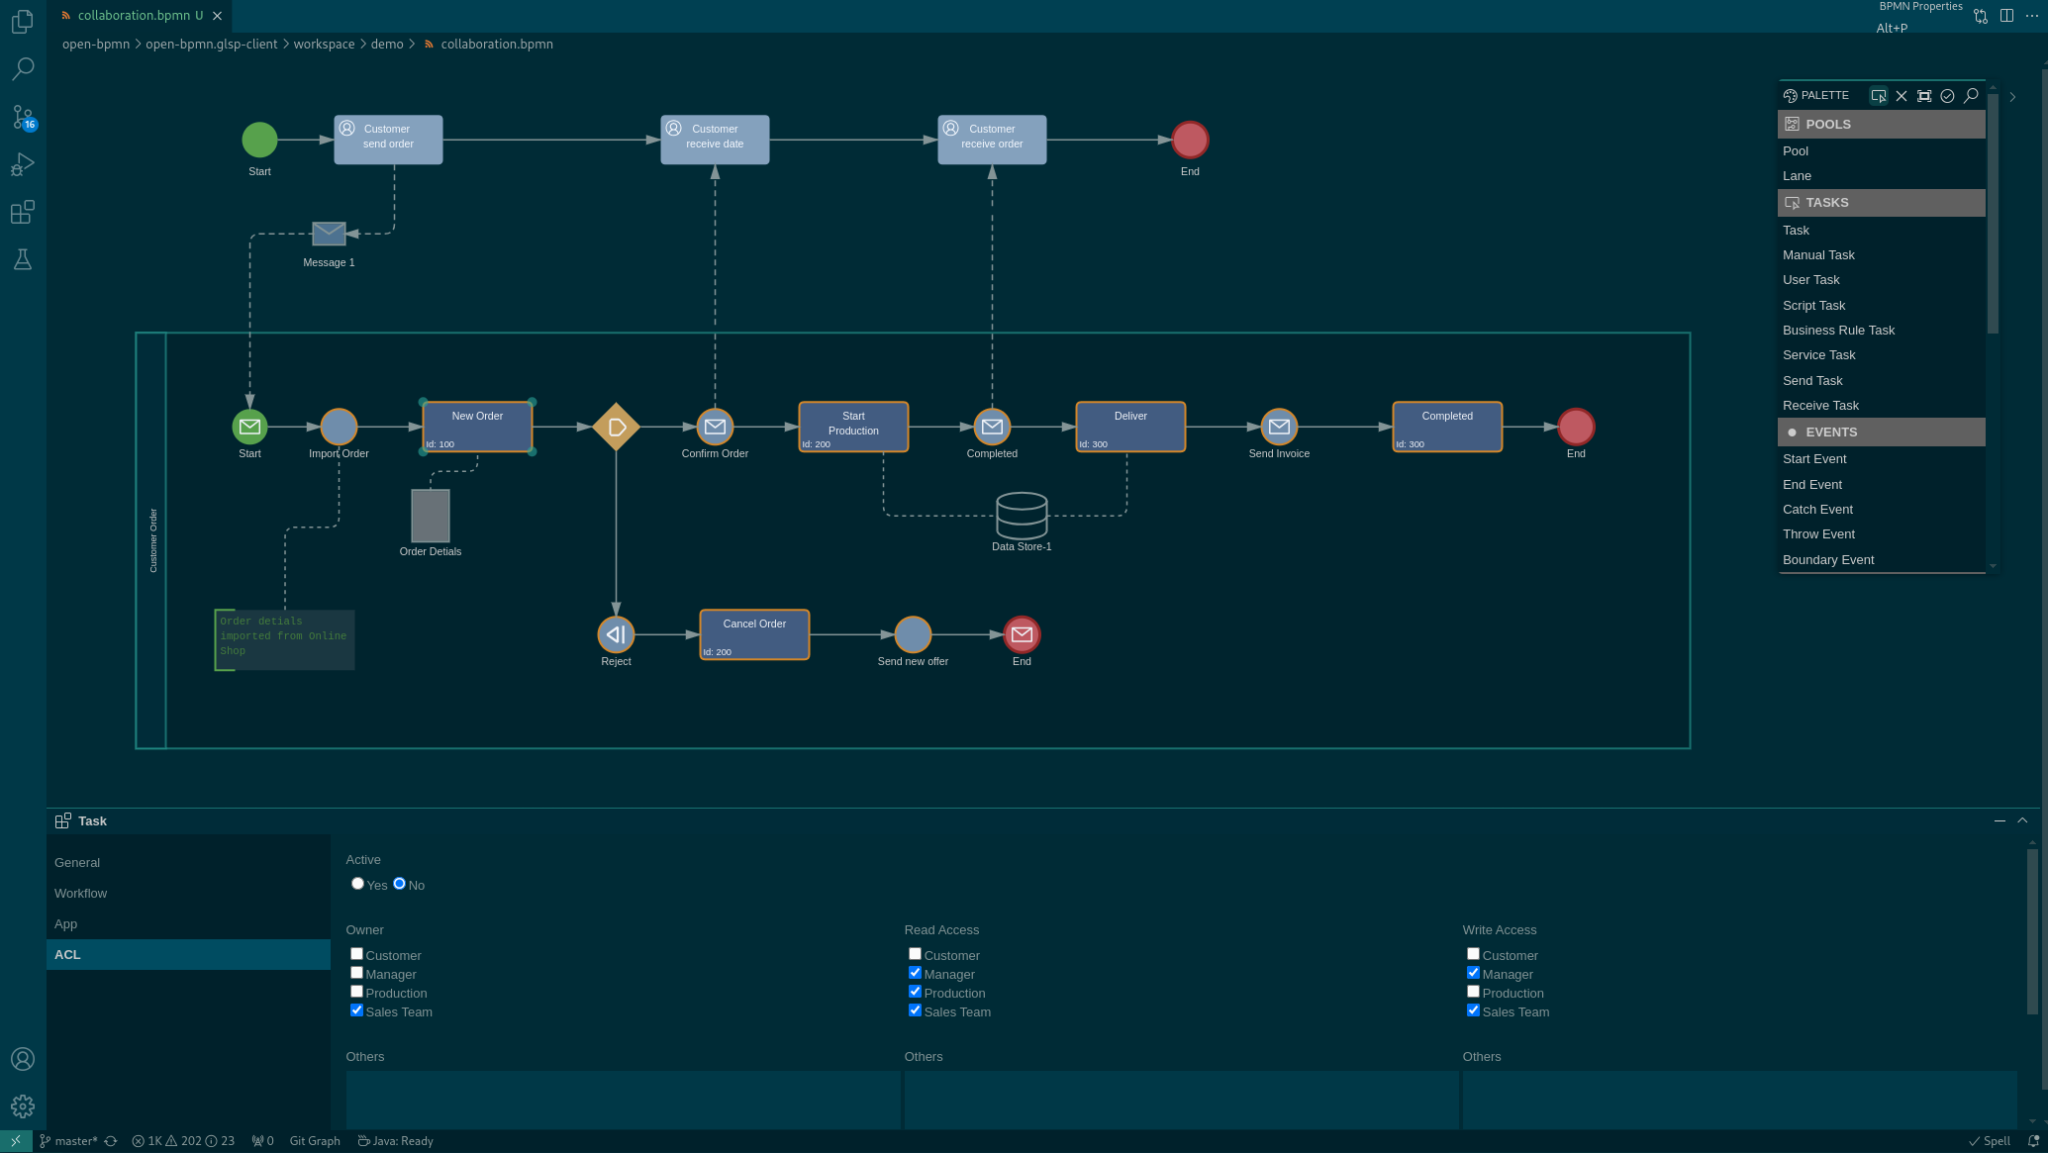The width and height of the screenshot is (2048, 1153).
Task: Click the validate checkmark in the Palette toolbar
Action: pyautogui.click(x=1947, y=96)
